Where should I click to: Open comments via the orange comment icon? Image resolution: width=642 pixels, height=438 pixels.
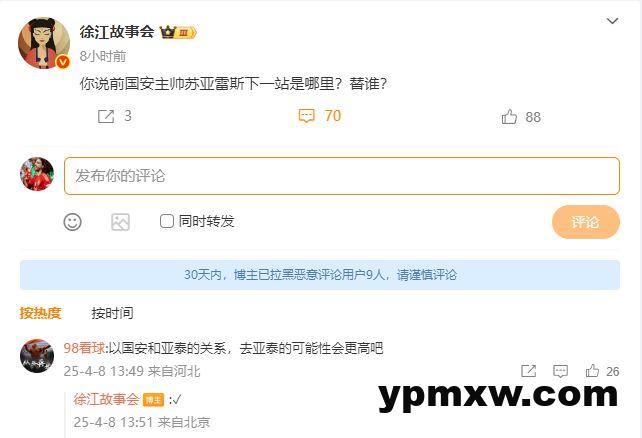(x=306, y=116)
